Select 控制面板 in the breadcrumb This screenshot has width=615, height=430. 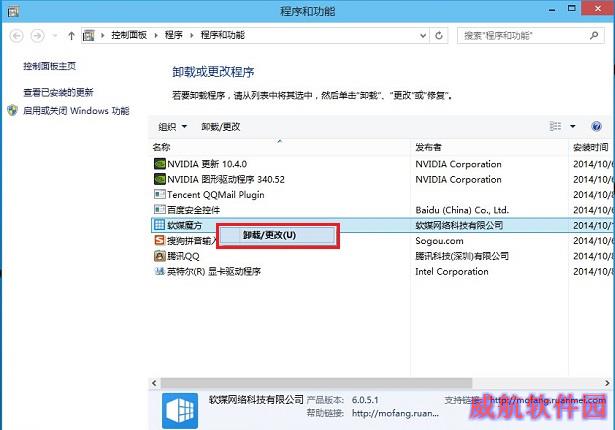coord(129,35)
